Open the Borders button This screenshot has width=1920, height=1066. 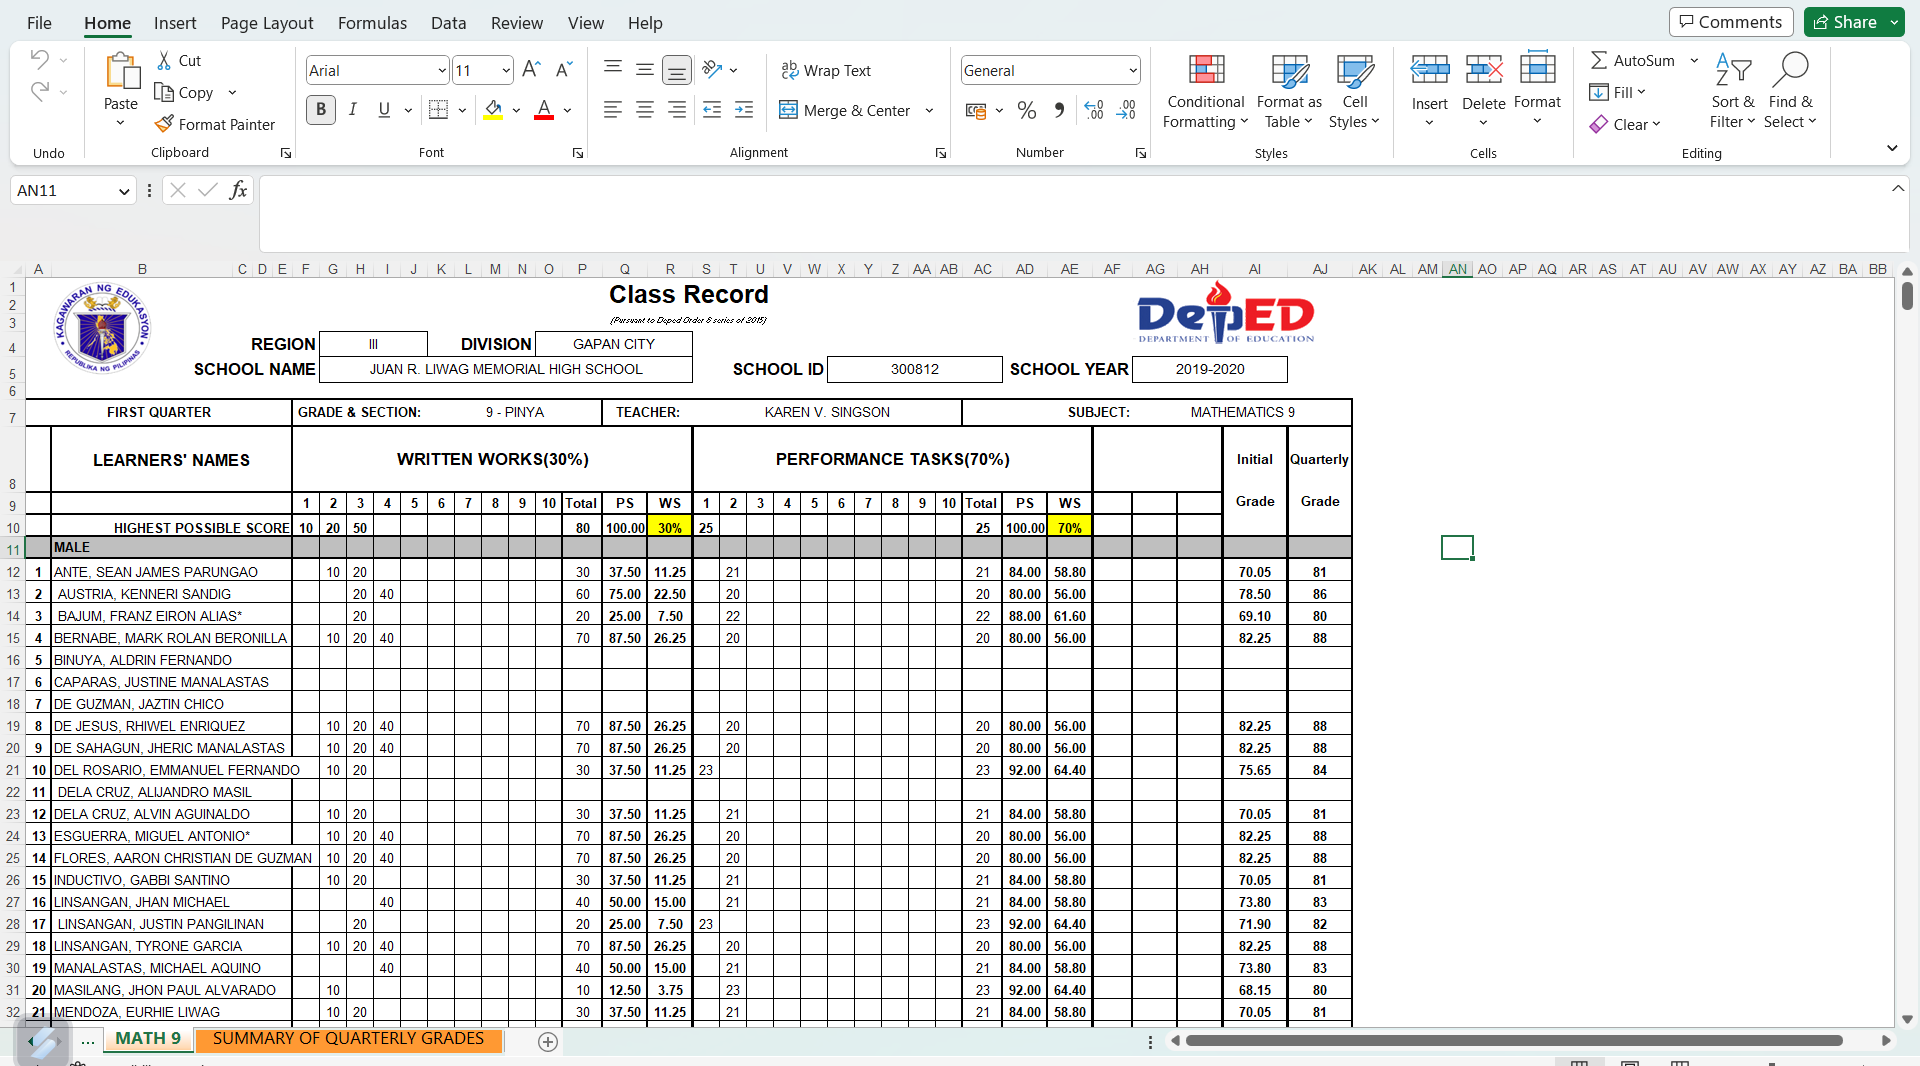pyautogui.click(x=438, y=110)
